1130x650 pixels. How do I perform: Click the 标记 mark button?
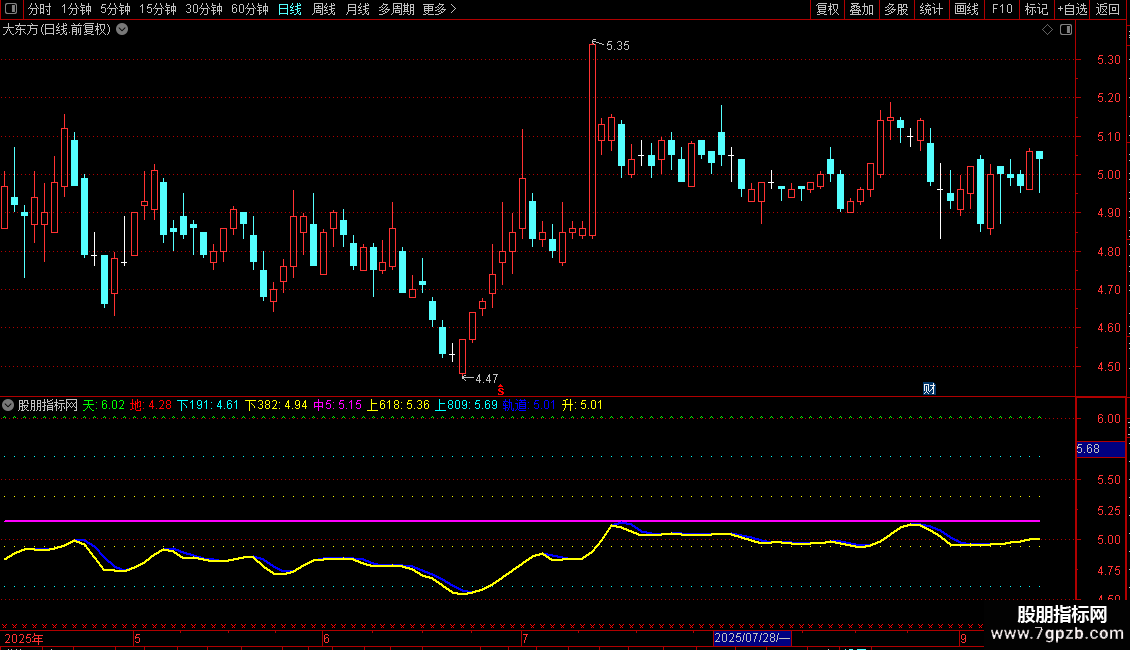tap(1036, 9)
